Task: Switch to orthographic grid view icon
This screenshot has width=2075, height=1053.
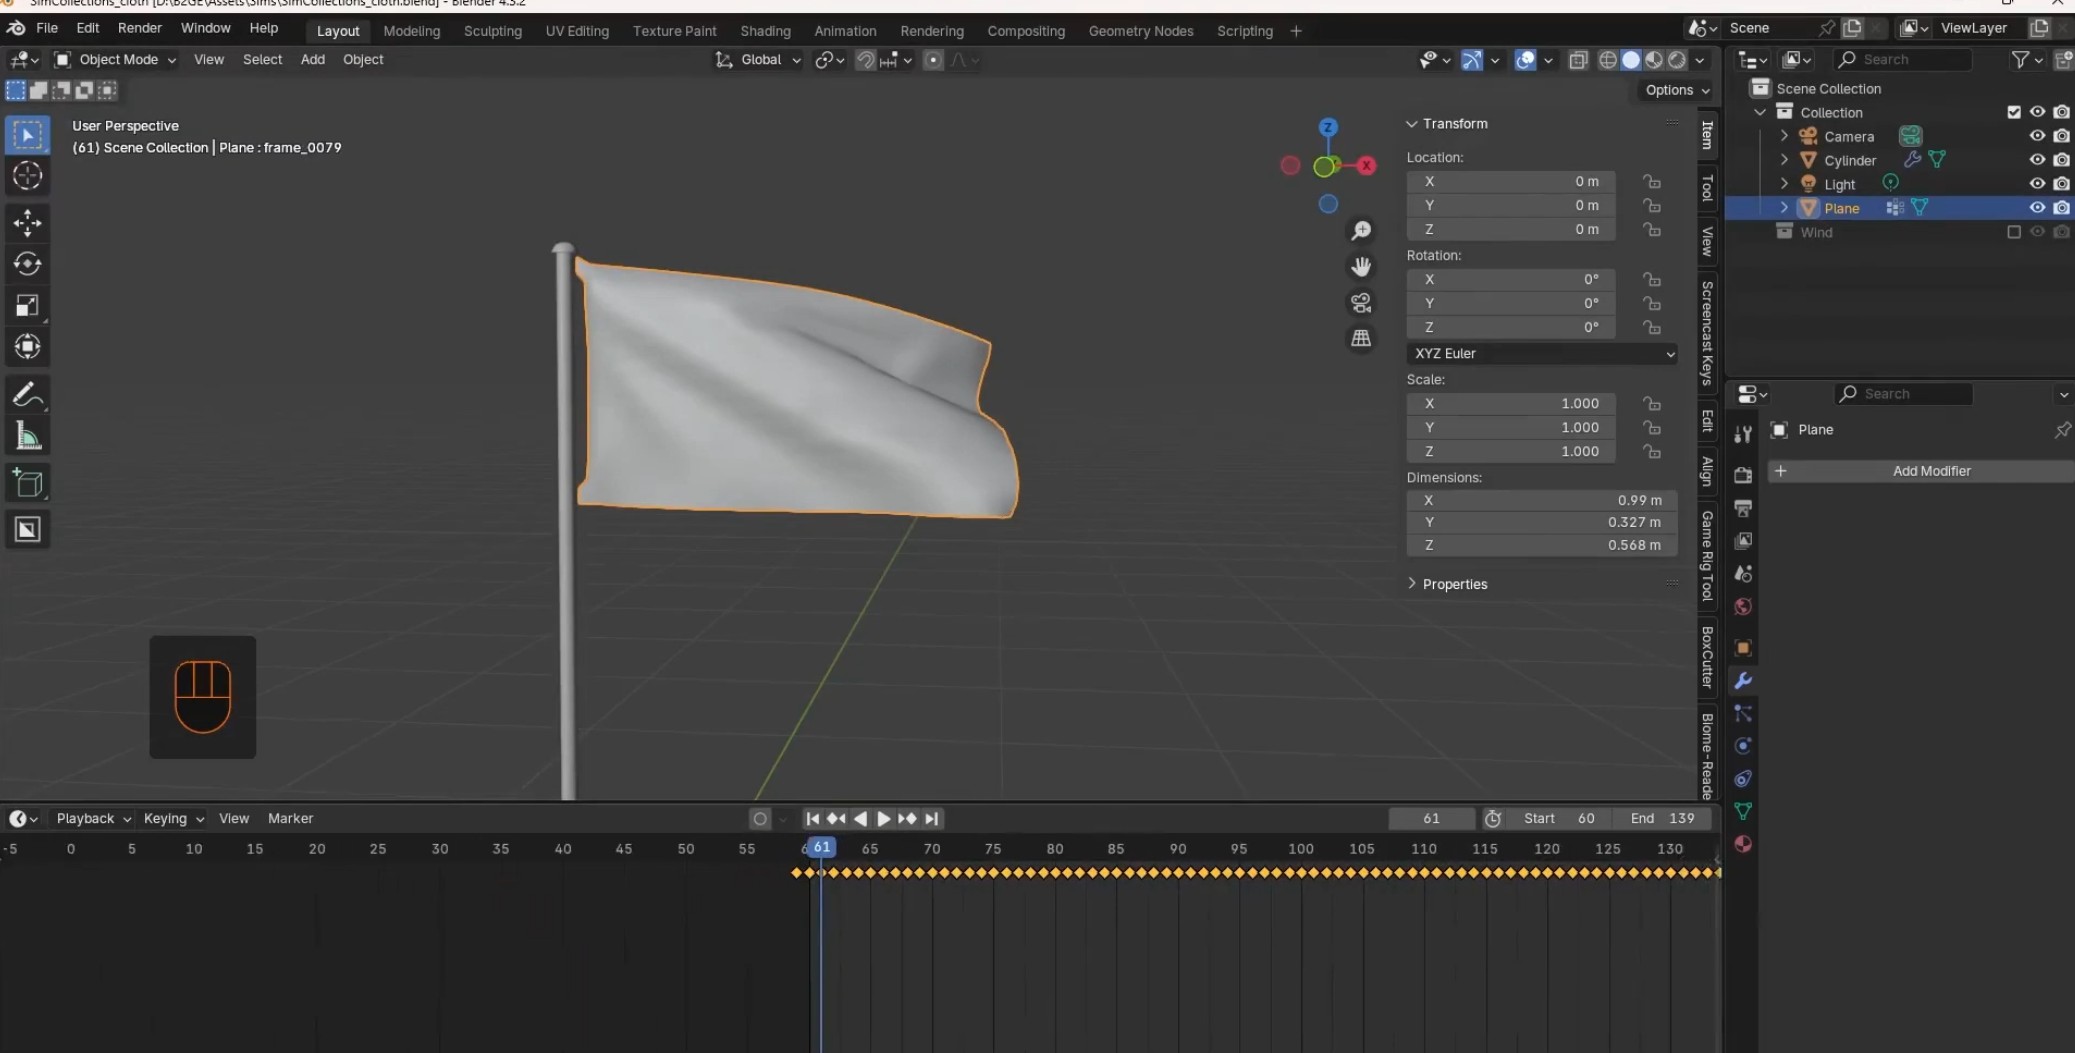Action: [1361, 339]
